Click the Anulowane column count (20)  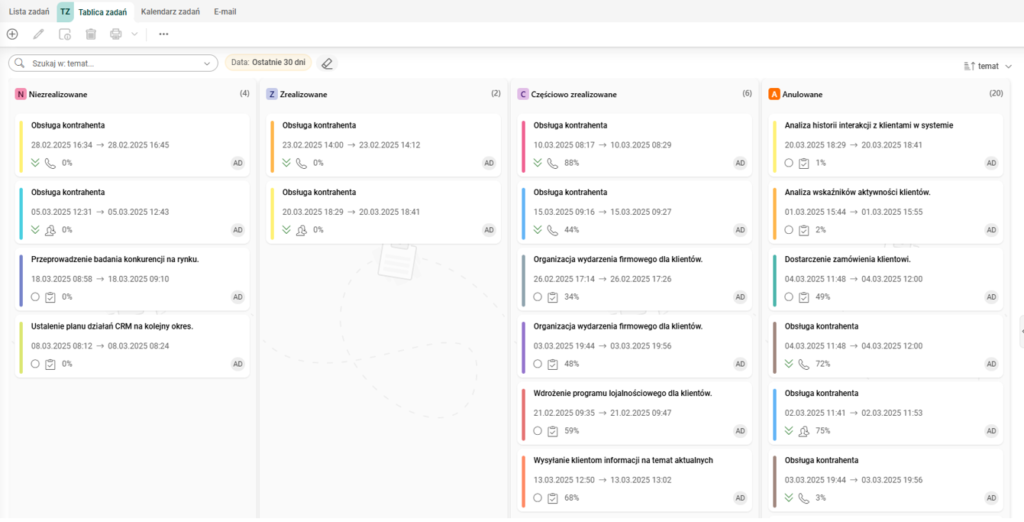point(996,93)
